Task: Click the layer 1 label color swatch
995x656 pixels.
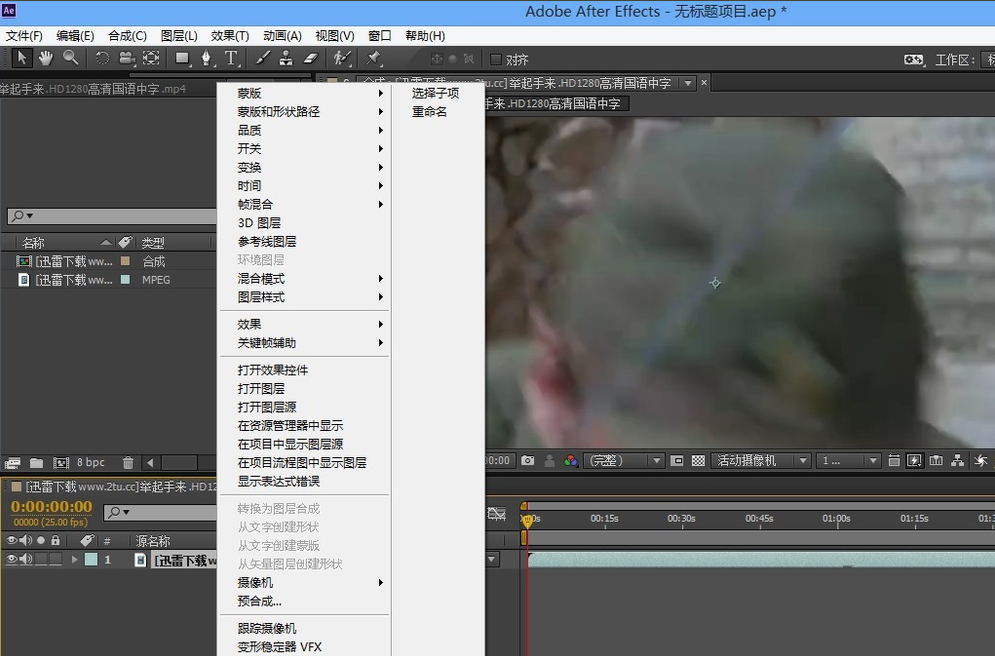Action: coord(91,560)
